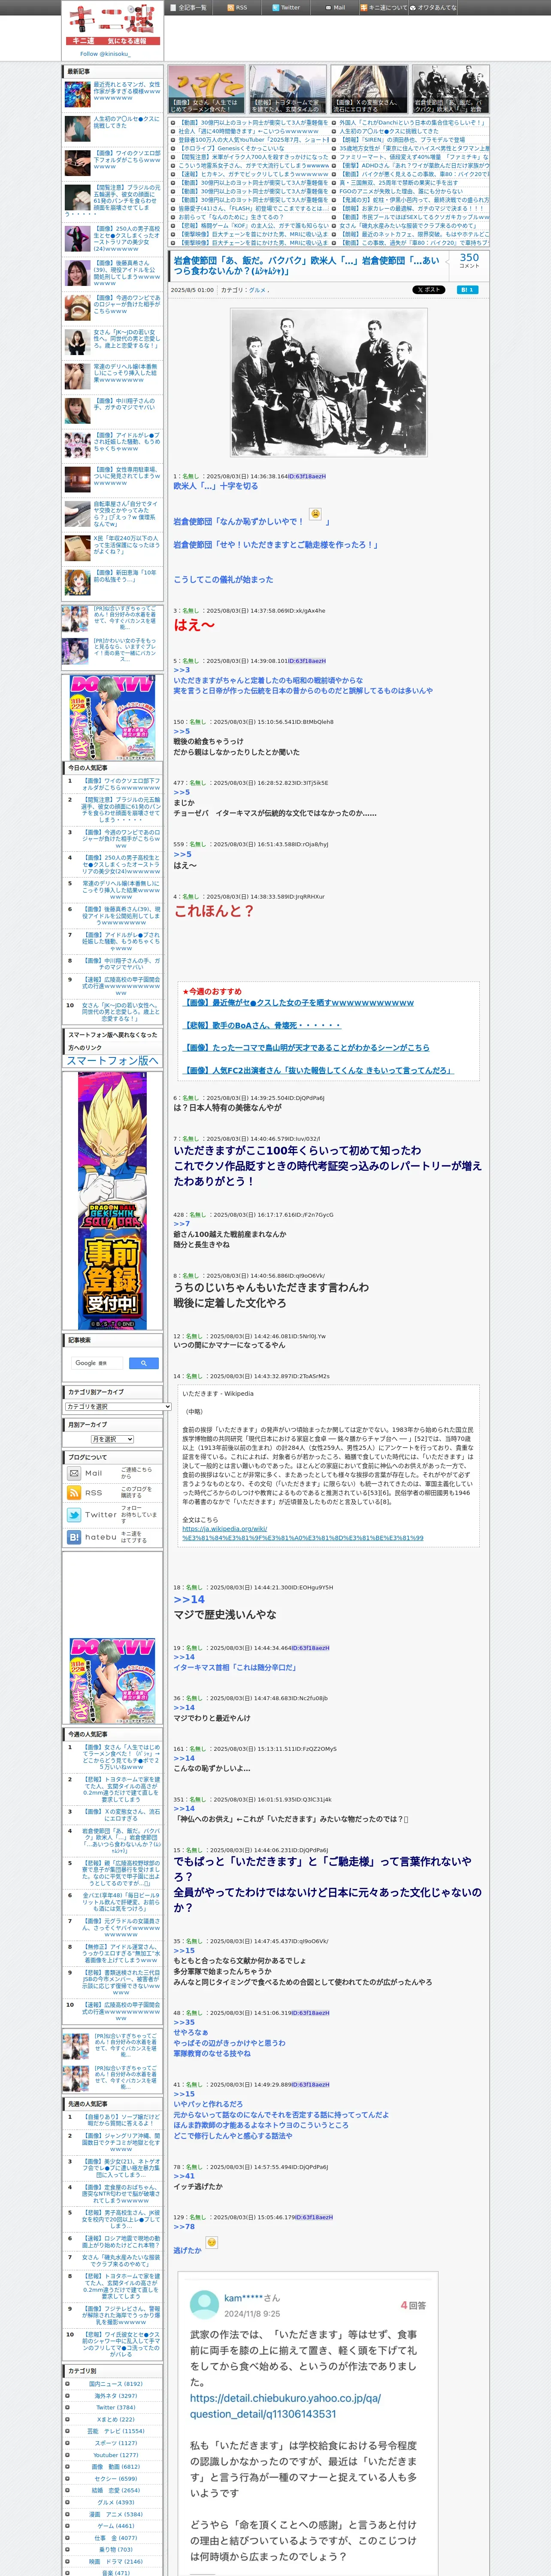Open recommended link 歌手のBoAさん、骨壊死
The image size is (551, 2576).
pos(262,1025)
